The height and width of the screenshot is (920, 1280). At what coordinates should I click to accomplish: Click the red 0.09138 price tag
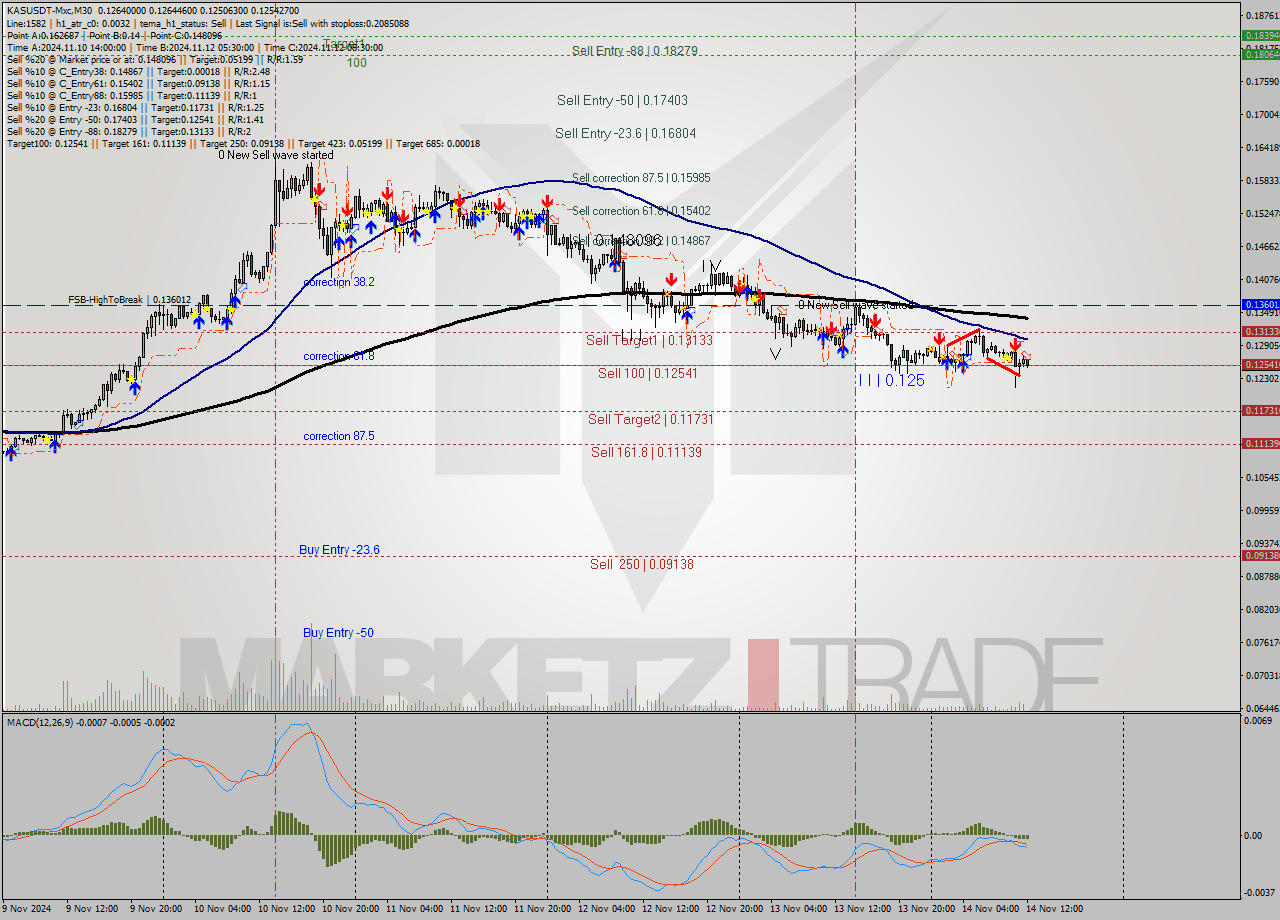1260,555
